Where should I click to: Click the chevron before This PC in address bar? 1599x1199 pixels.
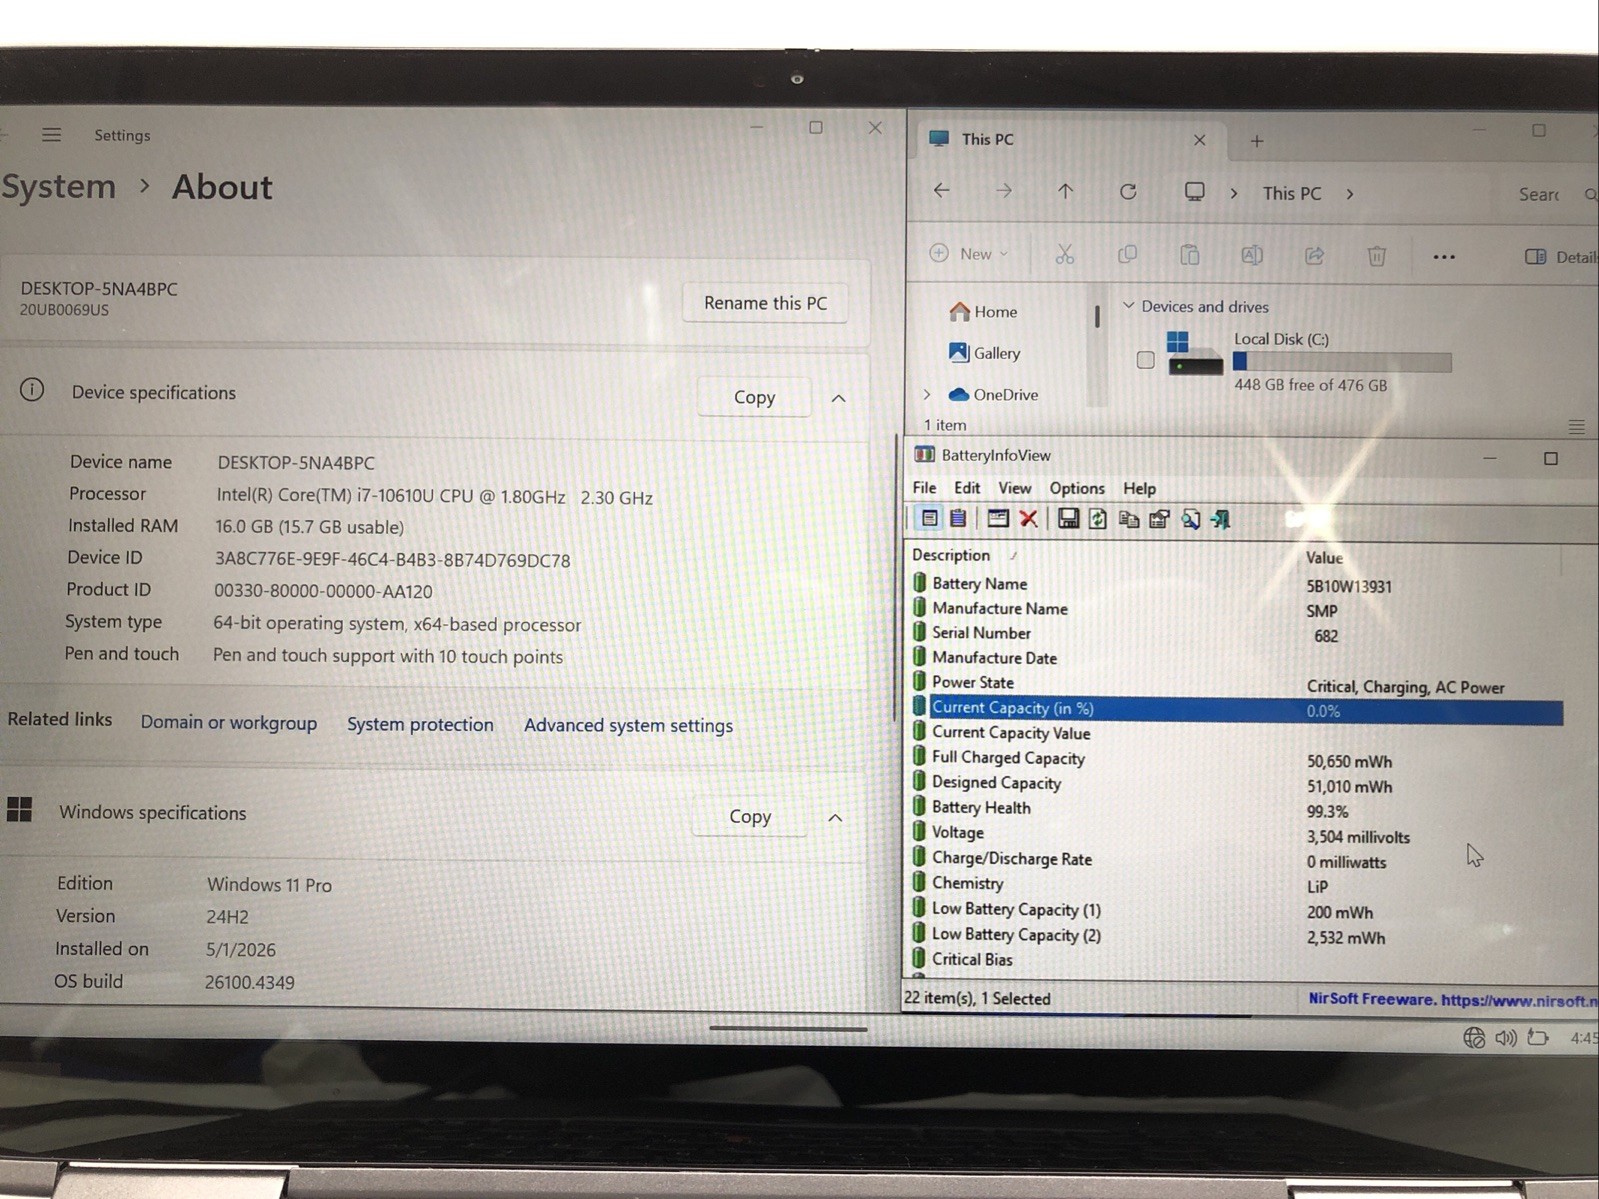(x=1234, y=194)
